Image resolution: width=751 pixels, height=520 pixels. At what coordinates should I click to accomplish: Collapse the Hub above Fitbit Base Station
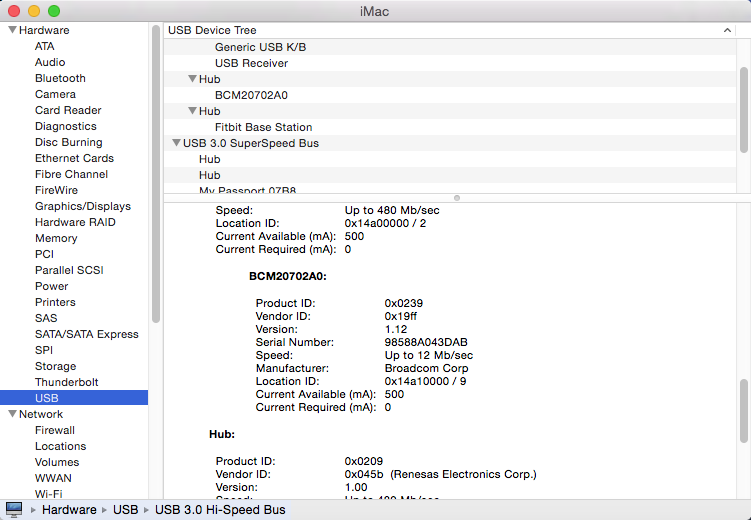pyautogui.click(x=193, y=111)
